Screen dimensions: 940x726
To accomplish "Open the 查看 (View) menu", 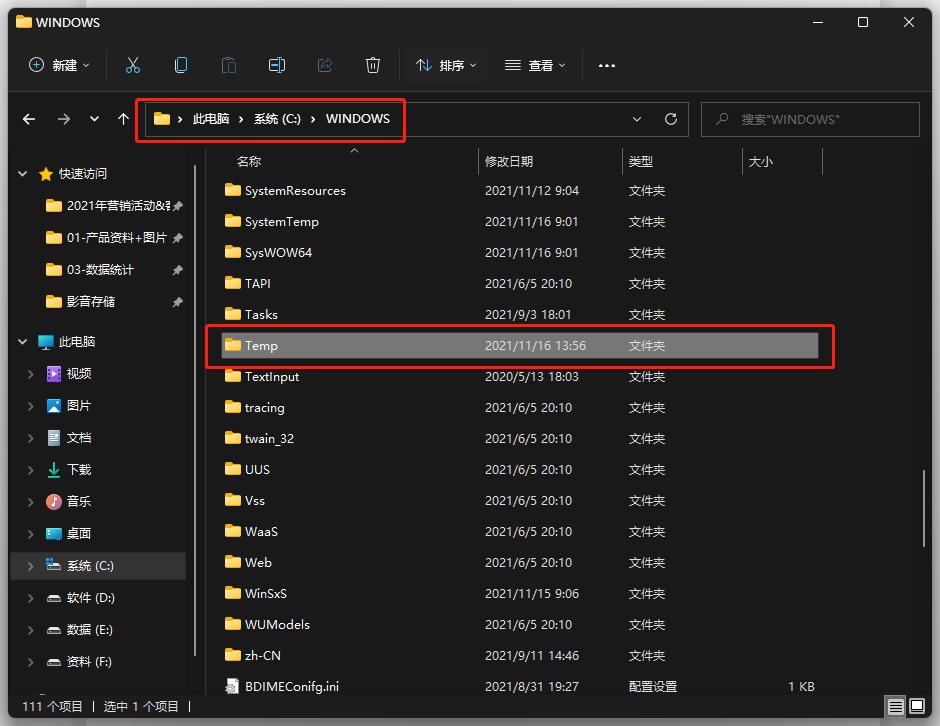I will (x=535, y=65).
